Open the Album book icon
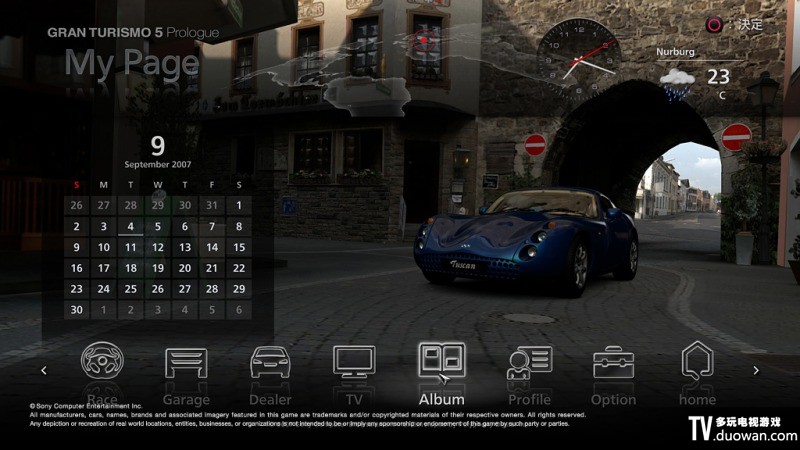This screenshot has width=800, height=450. [x=442, y=360]
